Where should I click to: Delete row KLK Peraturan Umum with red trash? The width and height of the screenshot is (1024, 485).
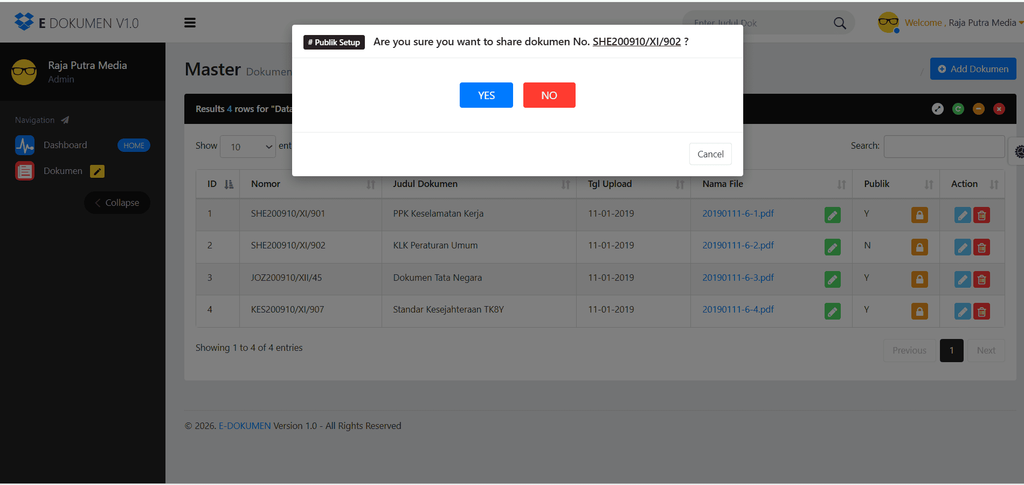pyautogui.click(x=982, y=247)
